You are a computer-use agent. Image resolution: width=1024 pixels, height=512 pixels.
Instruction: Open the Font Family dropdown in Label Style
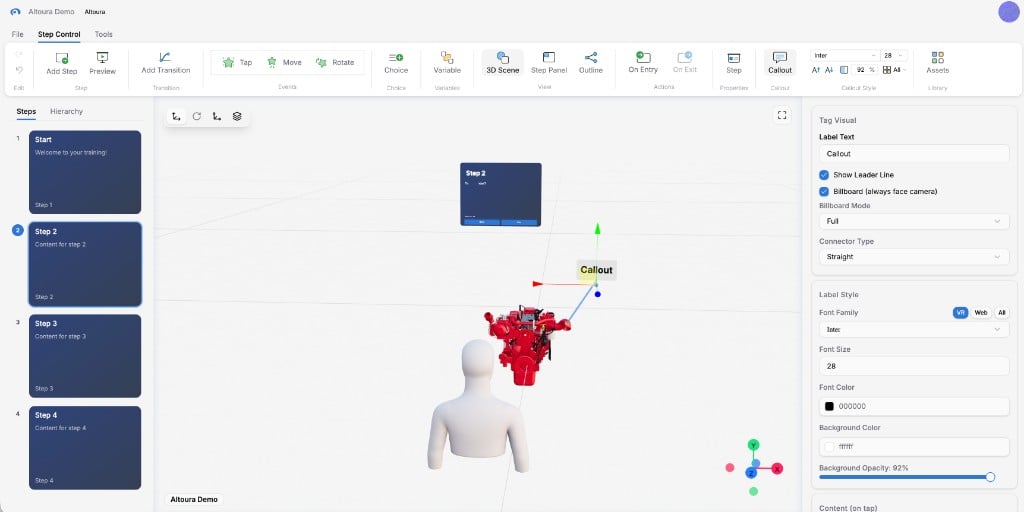pos(914,330)
